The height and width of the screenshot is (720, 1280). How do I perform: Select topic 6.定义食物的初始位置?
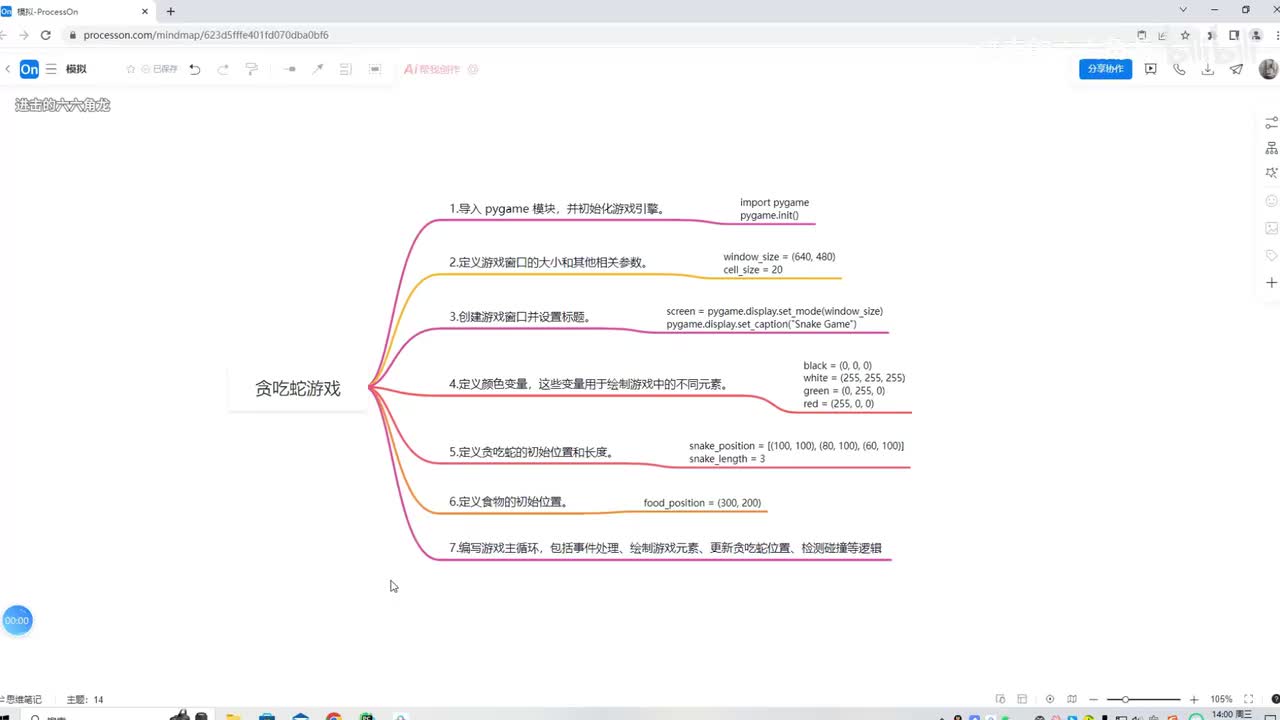click(509, 502)
